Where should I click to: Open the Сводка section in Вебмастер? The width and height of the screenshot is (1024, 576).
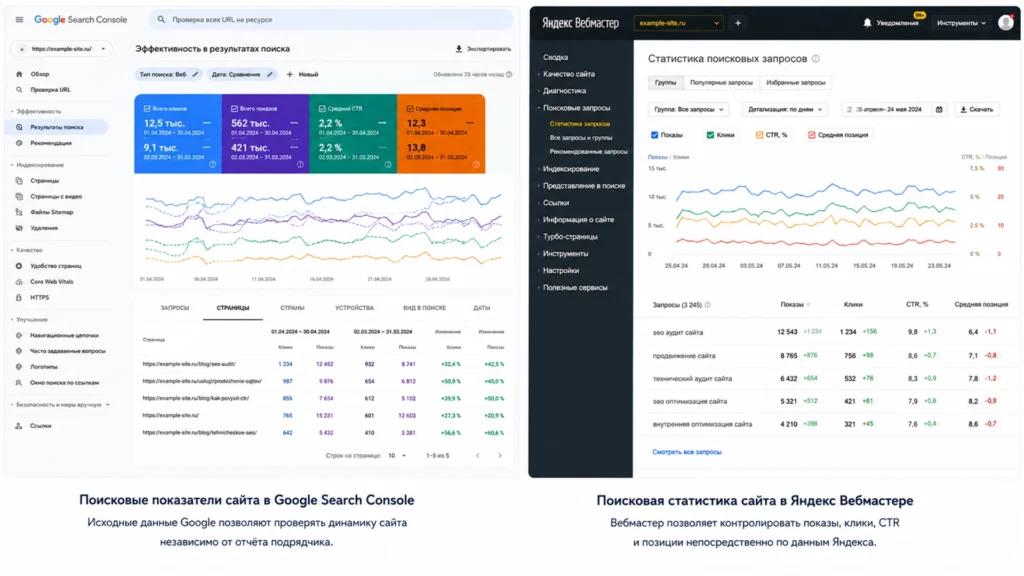point(555,57)
